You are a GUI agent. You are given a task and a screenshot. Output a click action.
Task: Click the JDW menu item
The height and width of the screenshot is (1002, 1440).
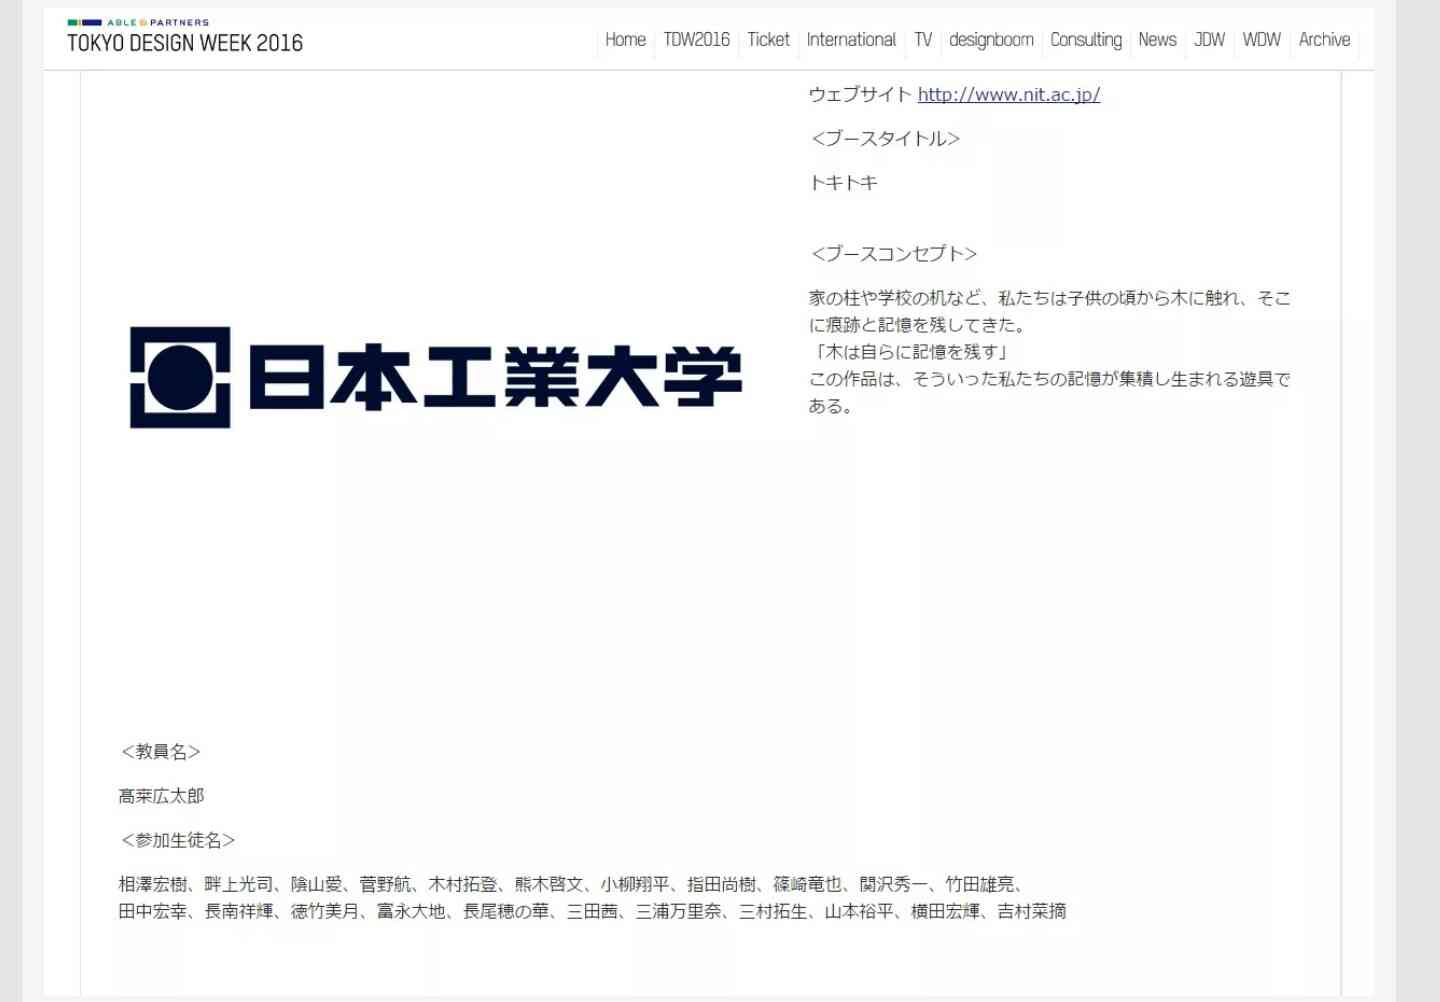click(1209, 40)
